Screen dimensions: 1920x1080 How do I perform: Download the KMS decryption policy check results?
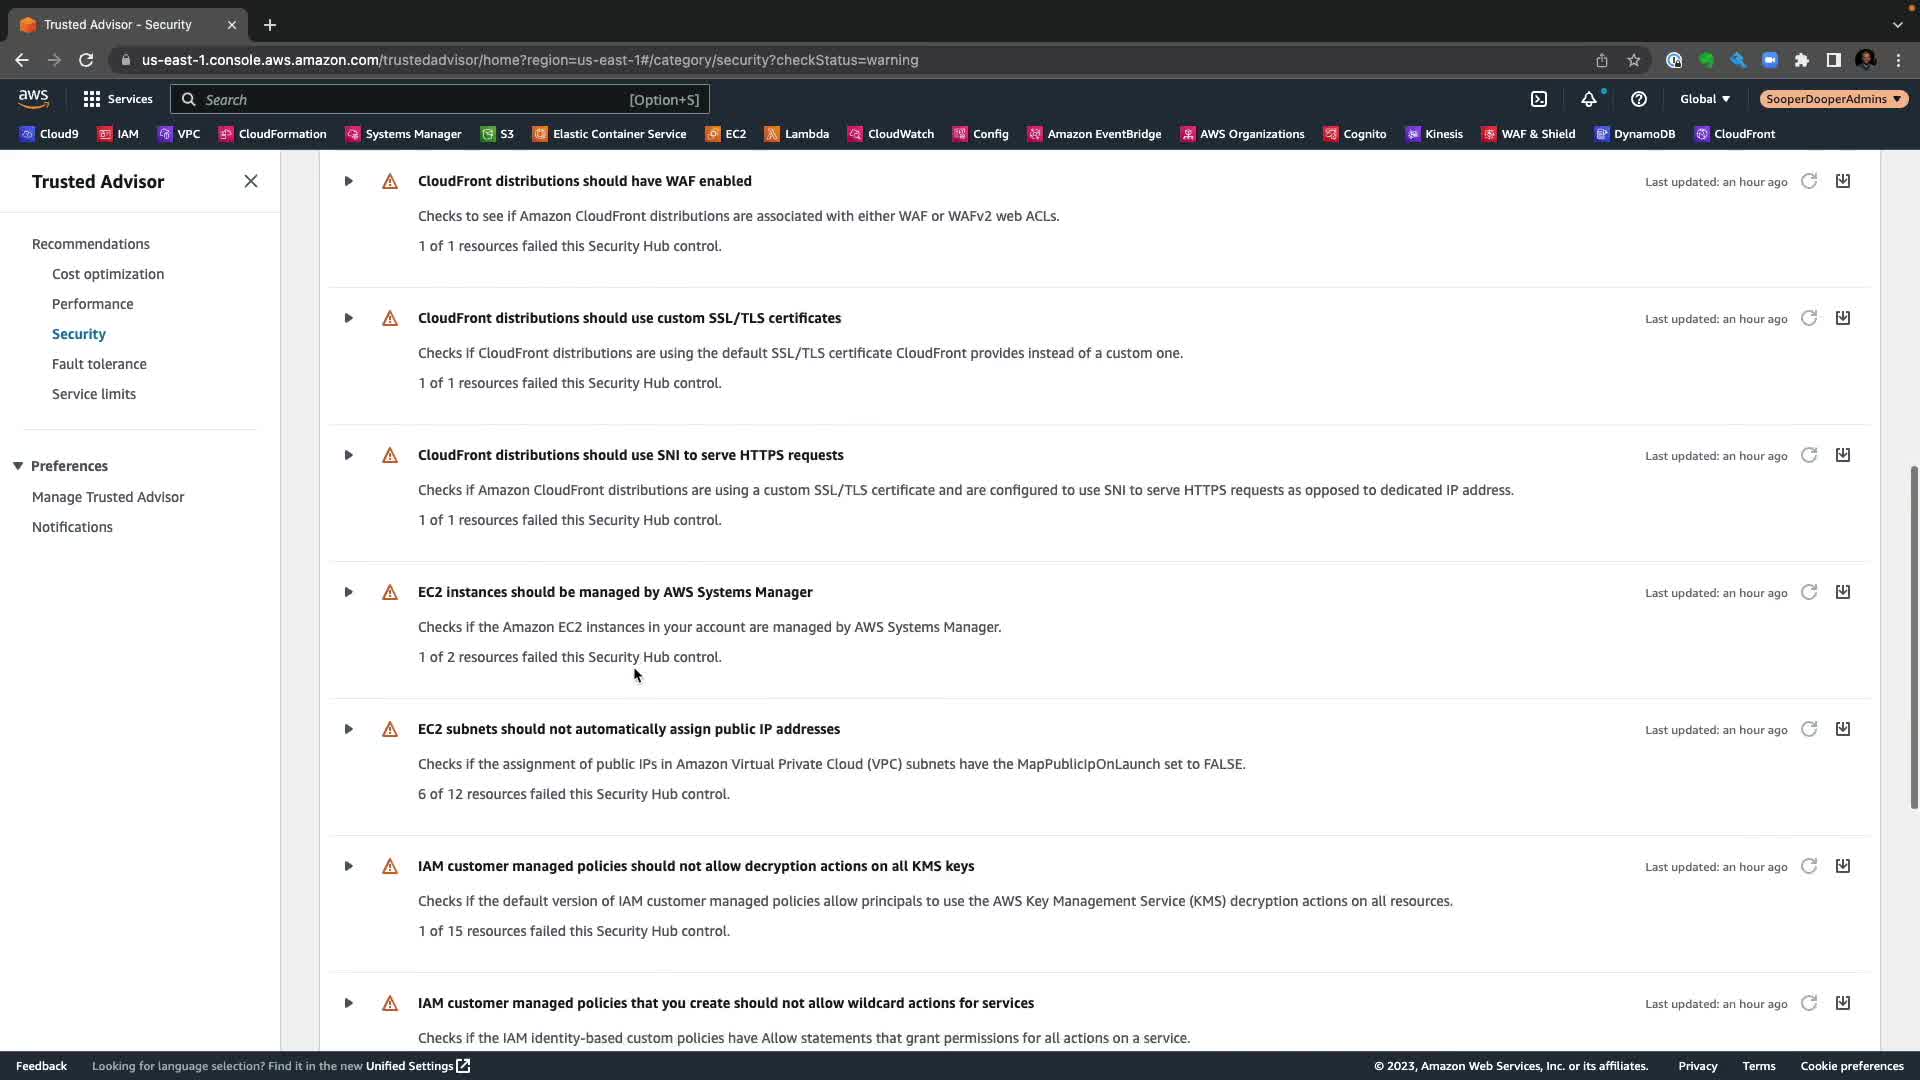point(1842,866)
